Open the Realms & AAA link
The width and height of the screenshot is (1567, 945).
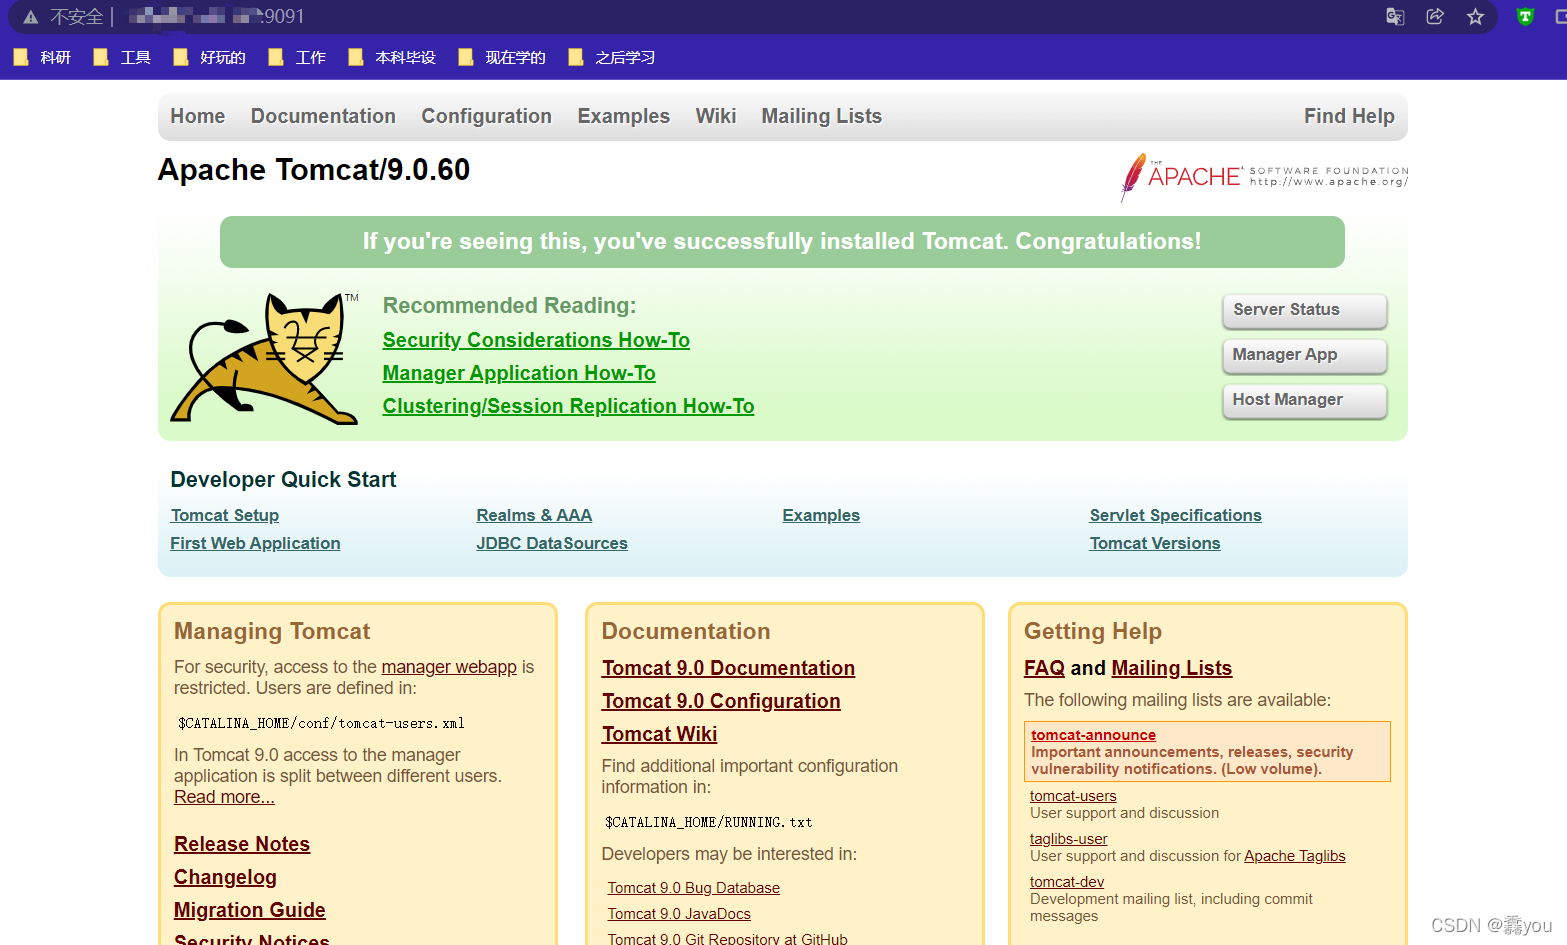pos(534,515)
